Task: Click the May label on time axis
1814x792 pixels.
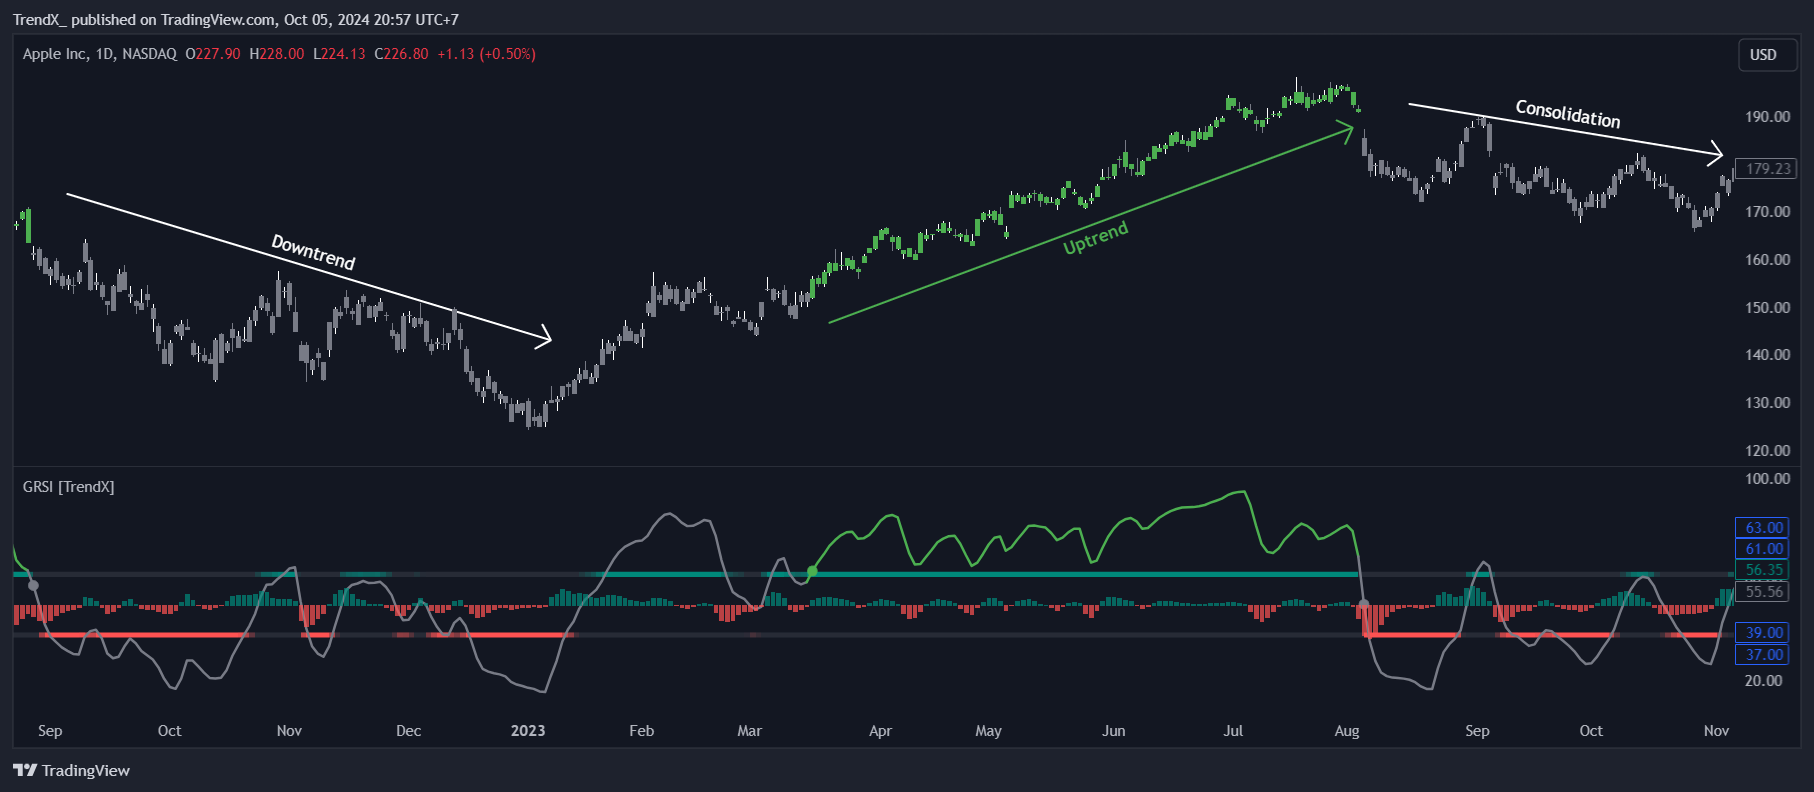Action: point(988,730)
